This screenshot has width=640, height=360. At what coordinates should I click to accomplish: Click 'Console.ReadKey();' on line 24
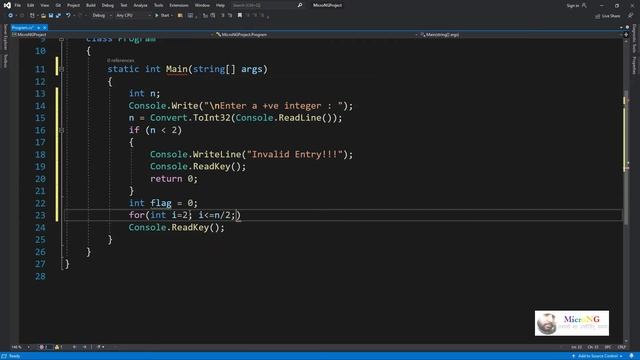click(176, 227)
